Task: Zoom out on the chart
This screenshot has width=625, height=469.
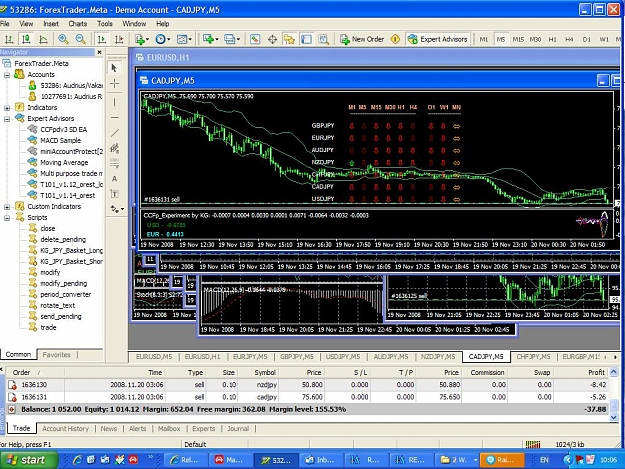Action: tap(80, 39)
